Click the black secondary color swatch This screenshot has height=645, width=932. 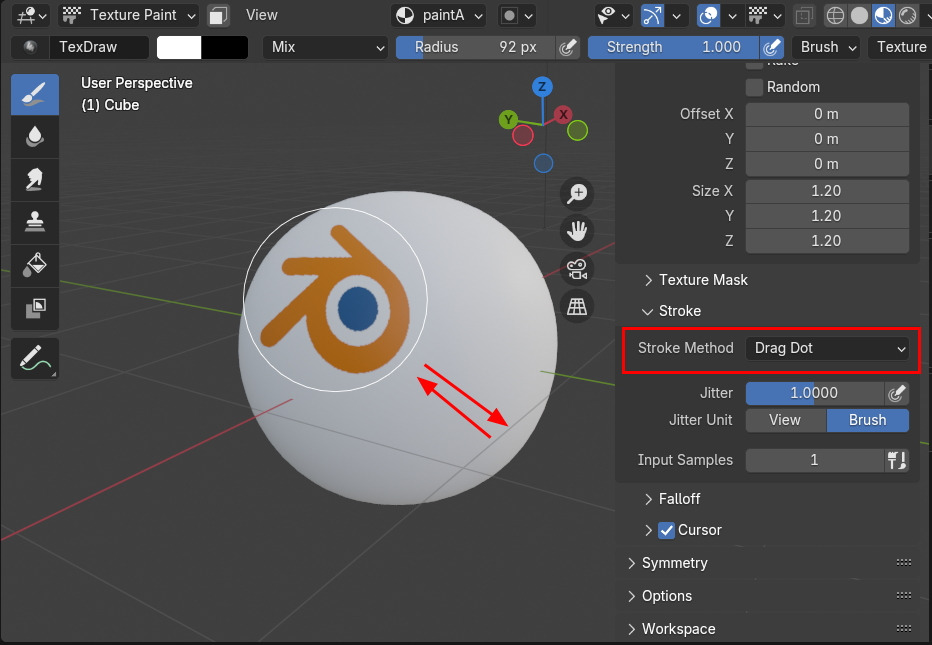pos(225,47)
